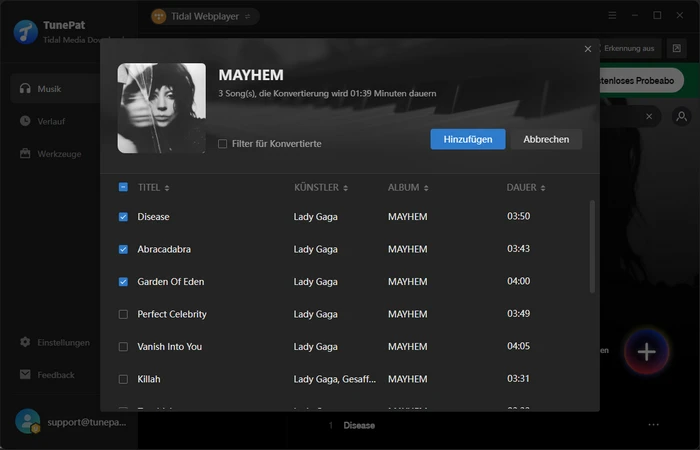The image size is (700, 450).
Task: Click the MAYHEM album heading
Action: click(251, 75)
